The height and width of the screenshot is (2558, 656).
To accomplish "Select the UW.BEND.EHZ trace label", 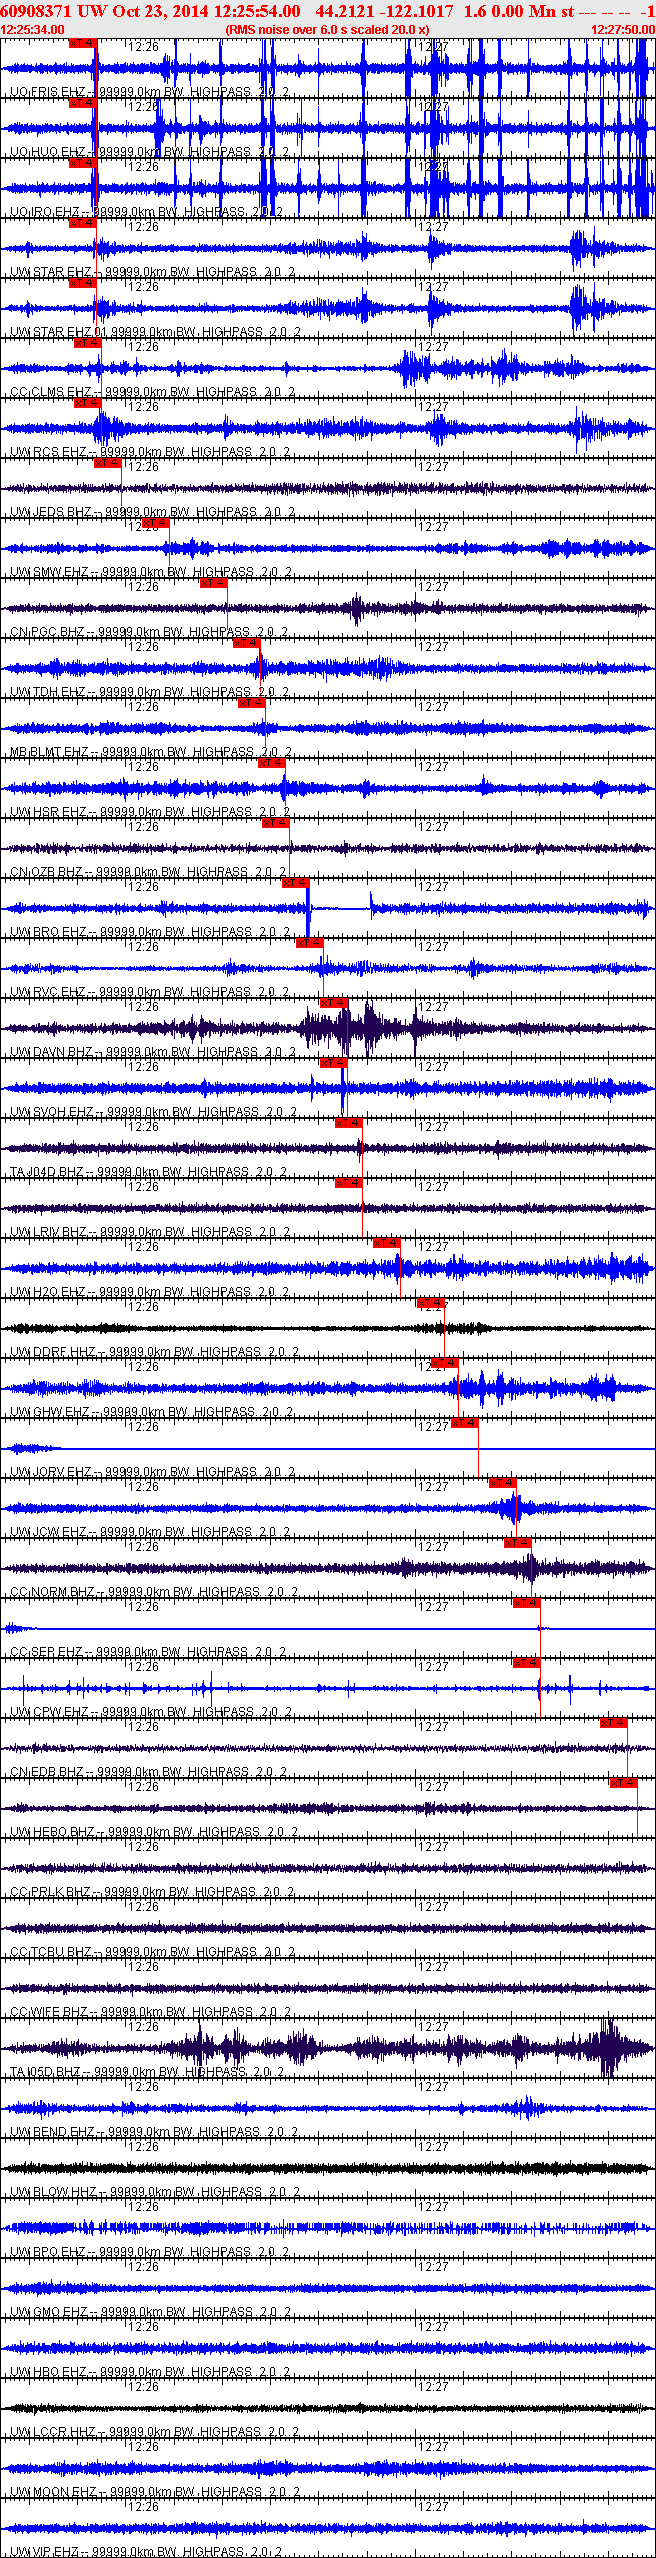I will point(154,2132).
